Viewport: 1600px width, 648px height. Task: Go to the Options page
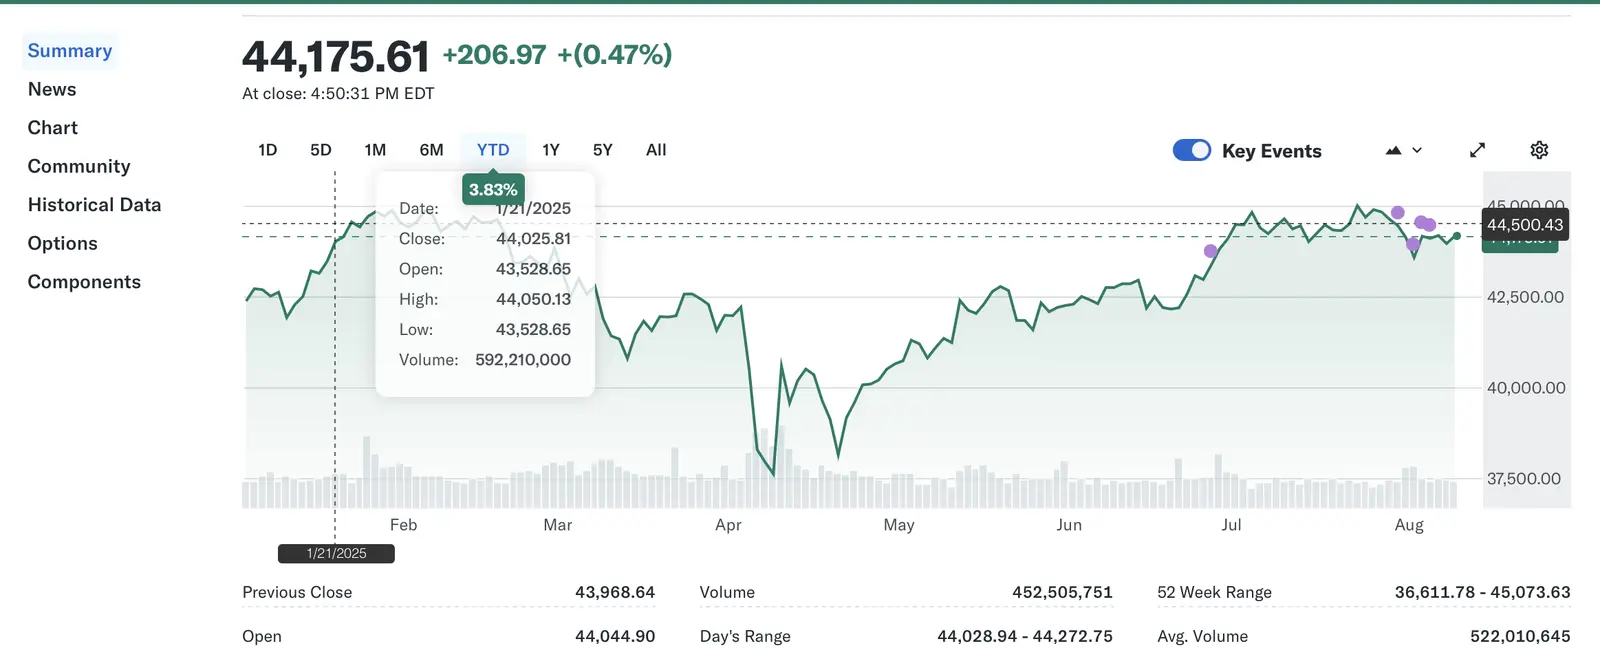click(62, 243)
